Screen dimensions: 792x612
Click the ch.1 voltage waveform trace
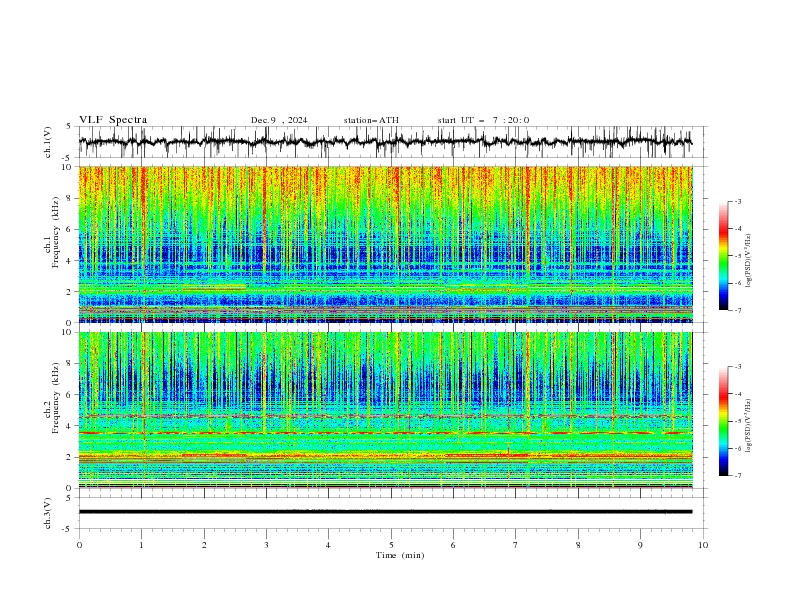click(385, 142)
